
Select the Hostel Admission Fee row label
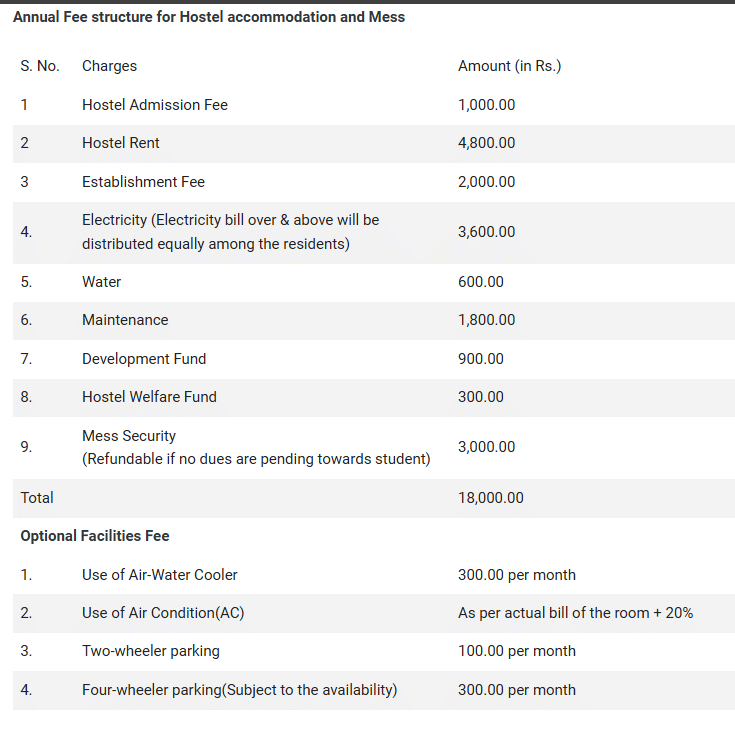[155, 105]
